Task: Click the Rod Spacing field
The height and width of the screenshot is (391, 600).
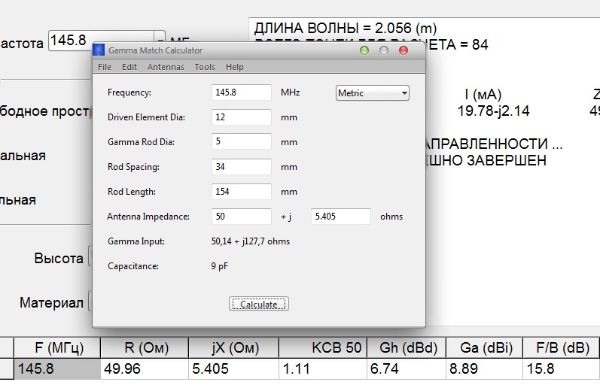Action: click(x=241, y=167)
